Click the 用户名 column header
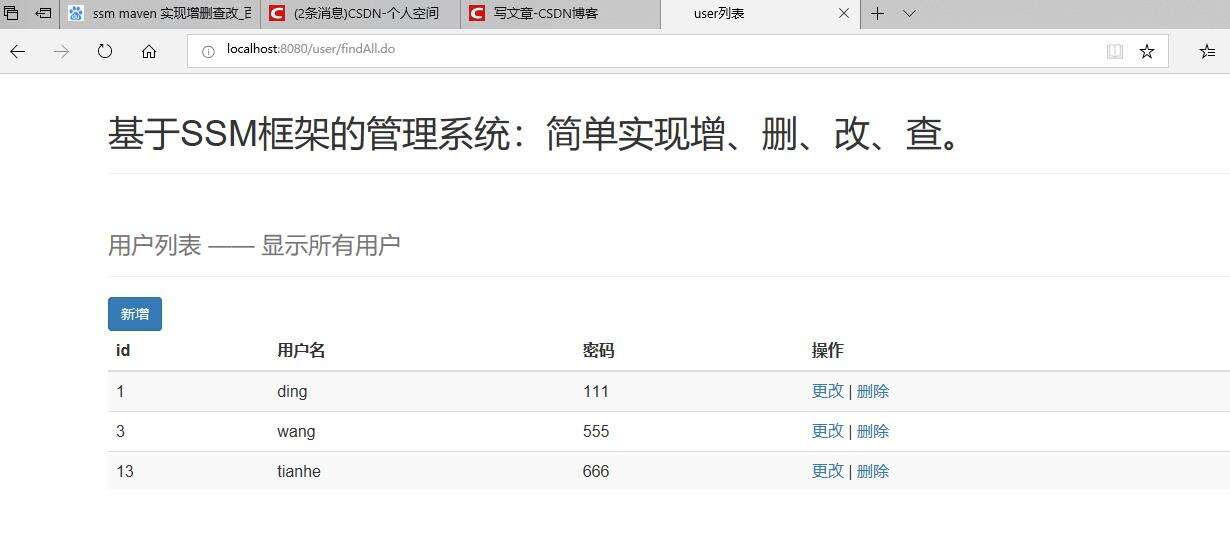 [x=301, y=350]
